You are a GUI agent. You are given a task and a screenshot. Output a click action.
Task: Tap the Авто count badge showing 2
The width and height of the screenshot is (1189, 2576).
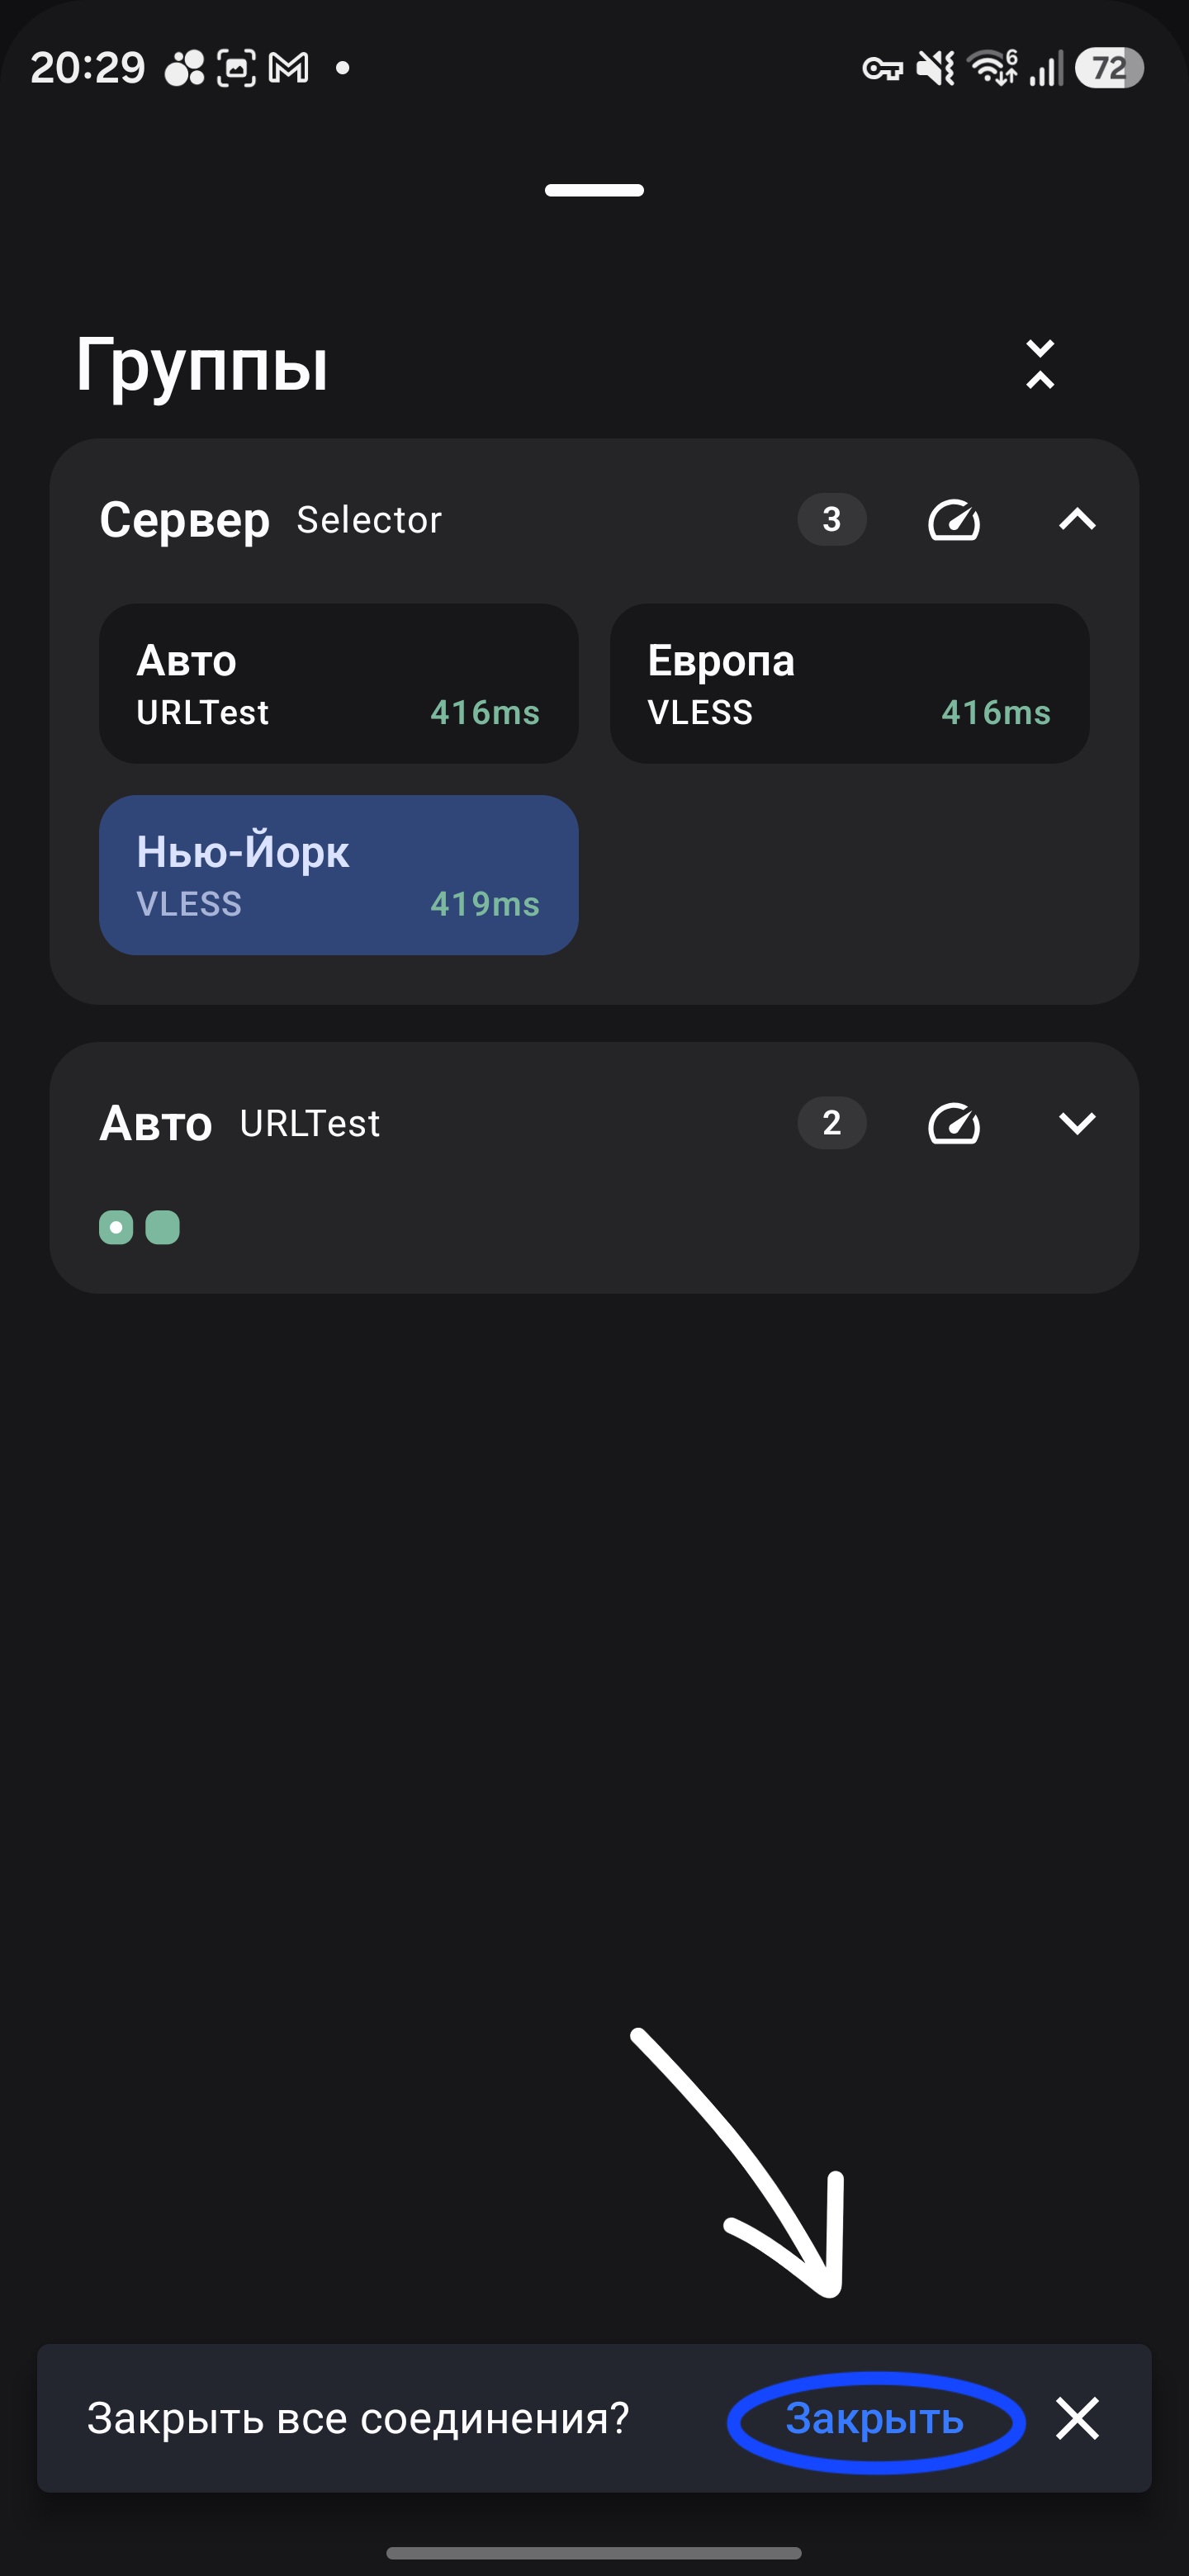click(x=832, y=1123)
